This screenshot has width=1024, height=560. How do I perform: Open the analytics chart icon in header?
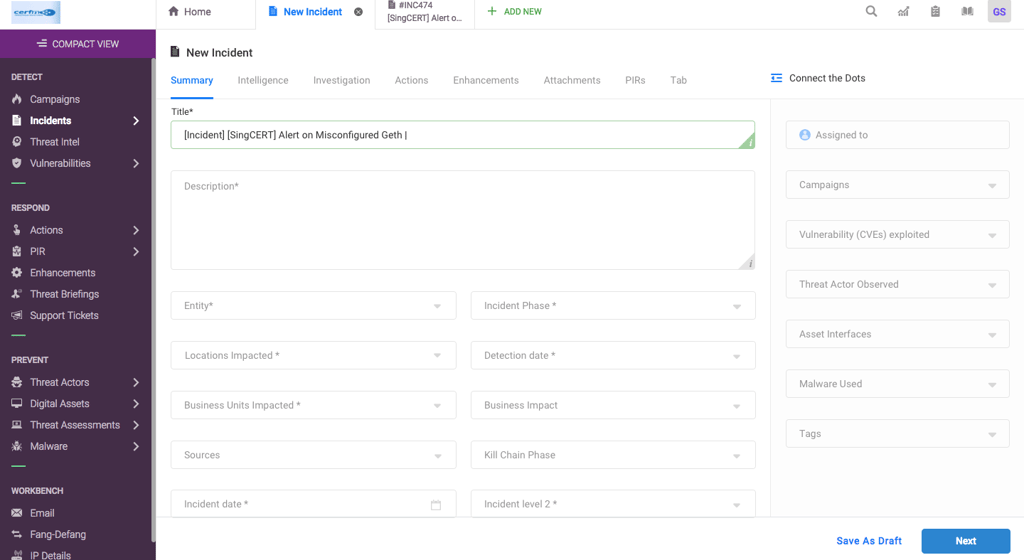(903, 11)
